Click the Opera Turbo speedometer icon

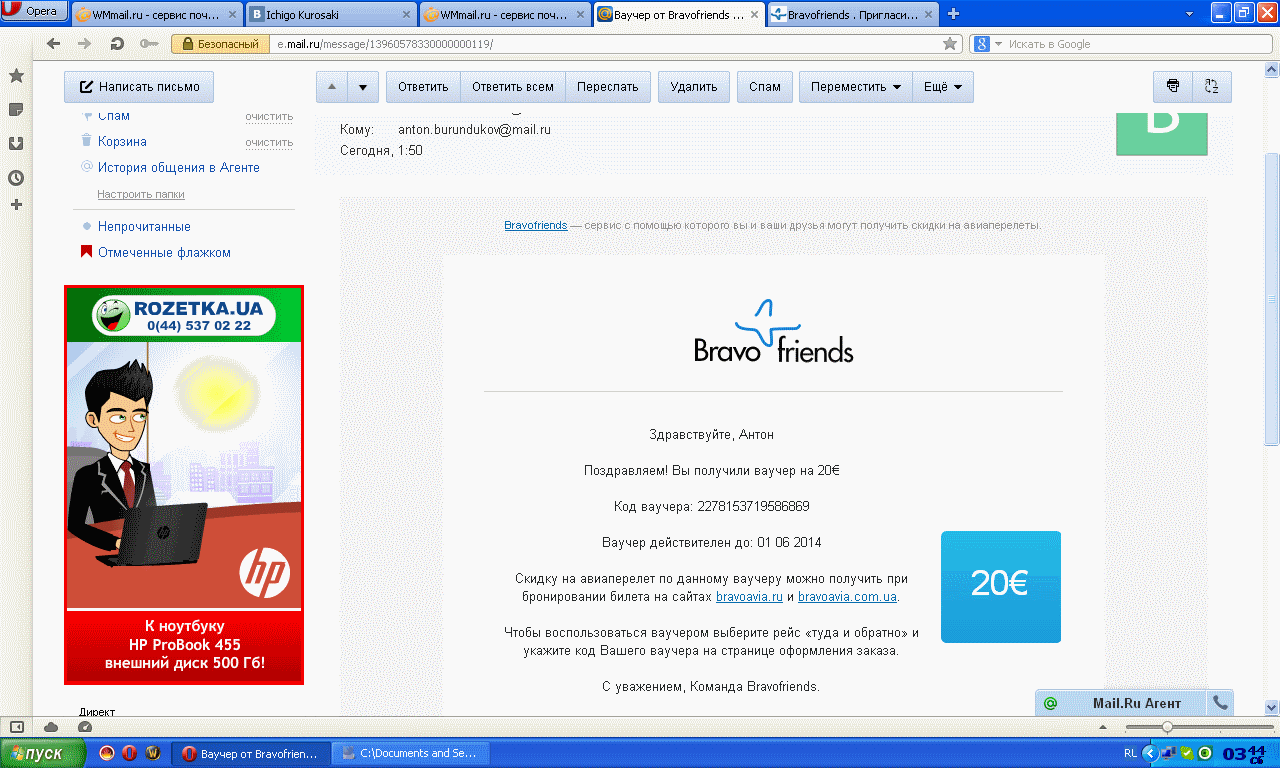click(x=85, y=727)
